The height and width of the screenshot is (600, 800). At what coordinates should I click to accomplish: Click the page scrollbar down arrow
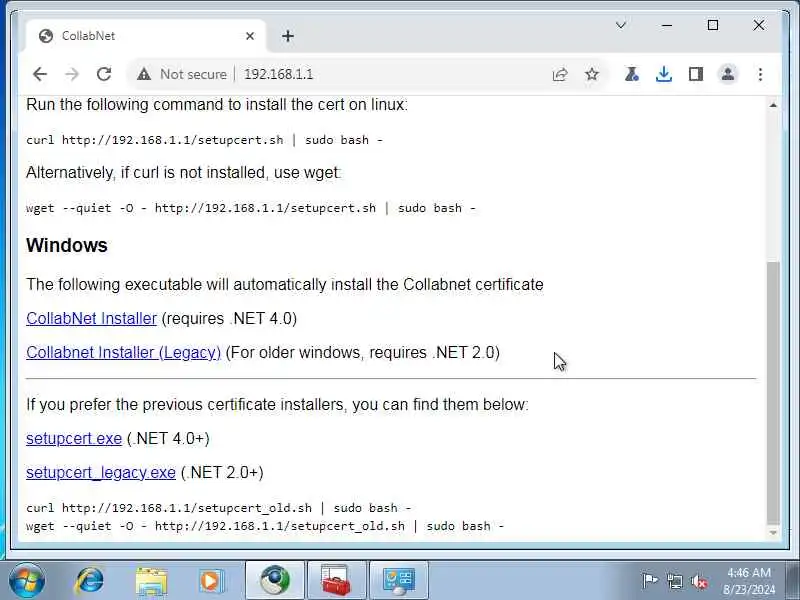tap(773, 533)
